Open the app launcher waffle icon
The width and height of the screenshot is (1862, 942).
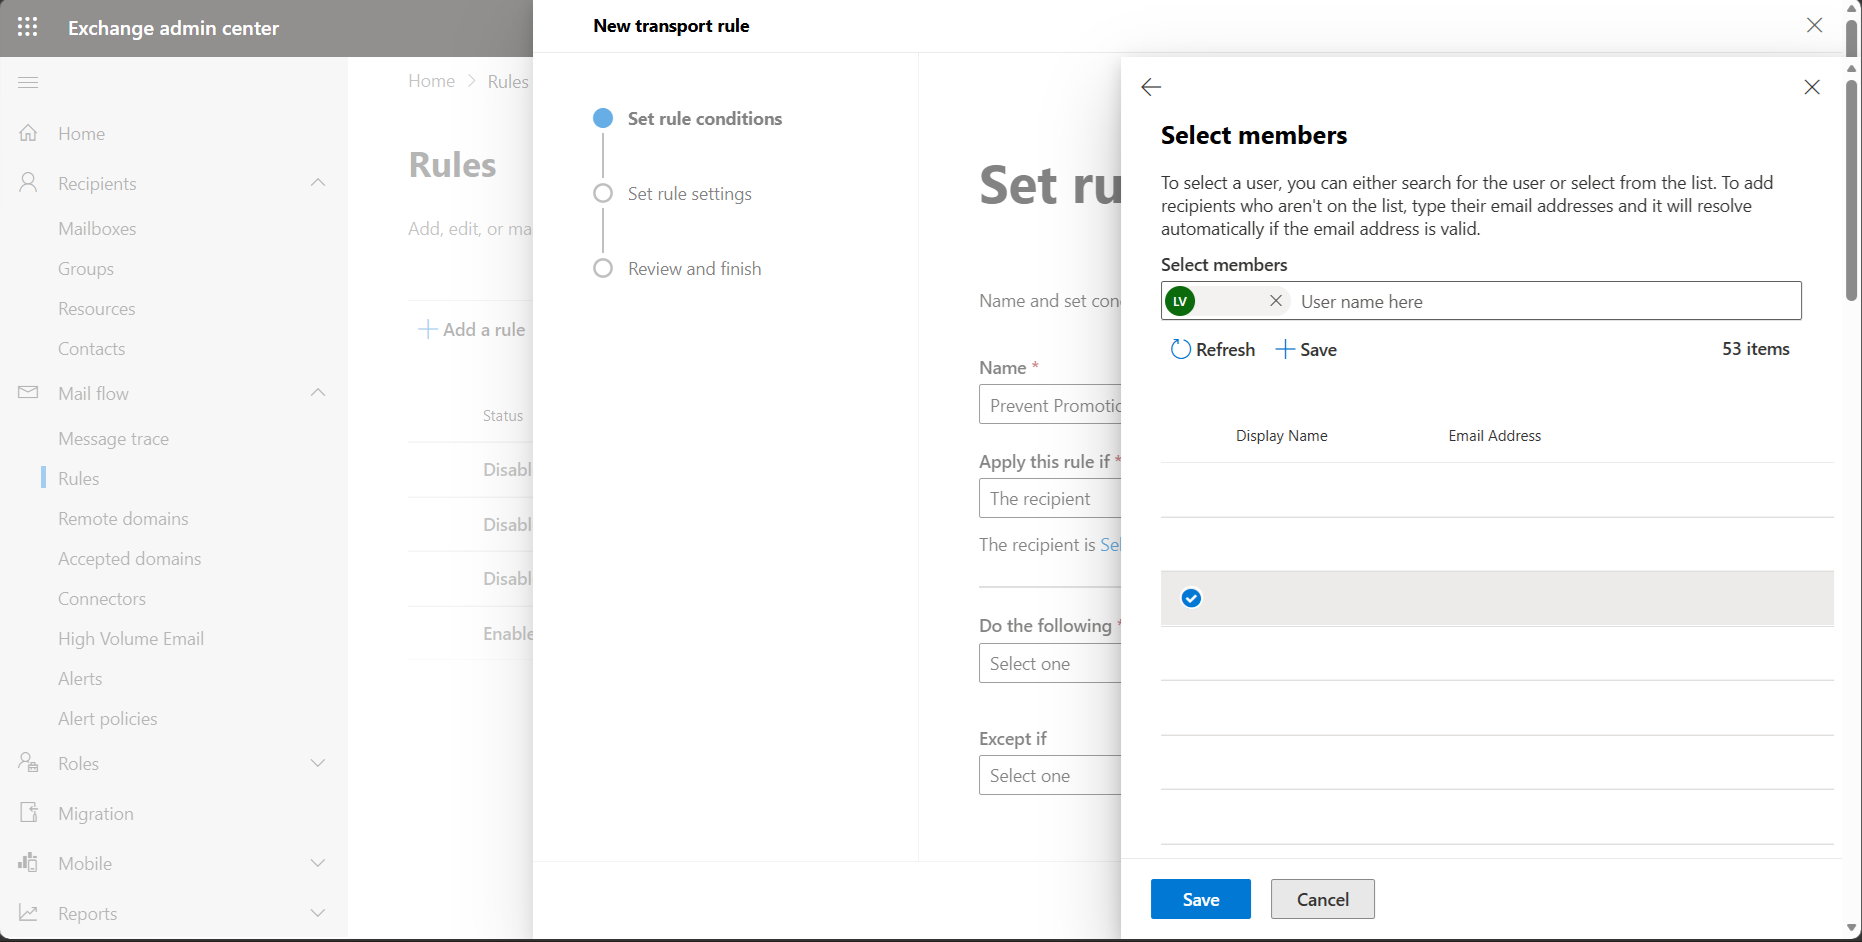point(28,27)
